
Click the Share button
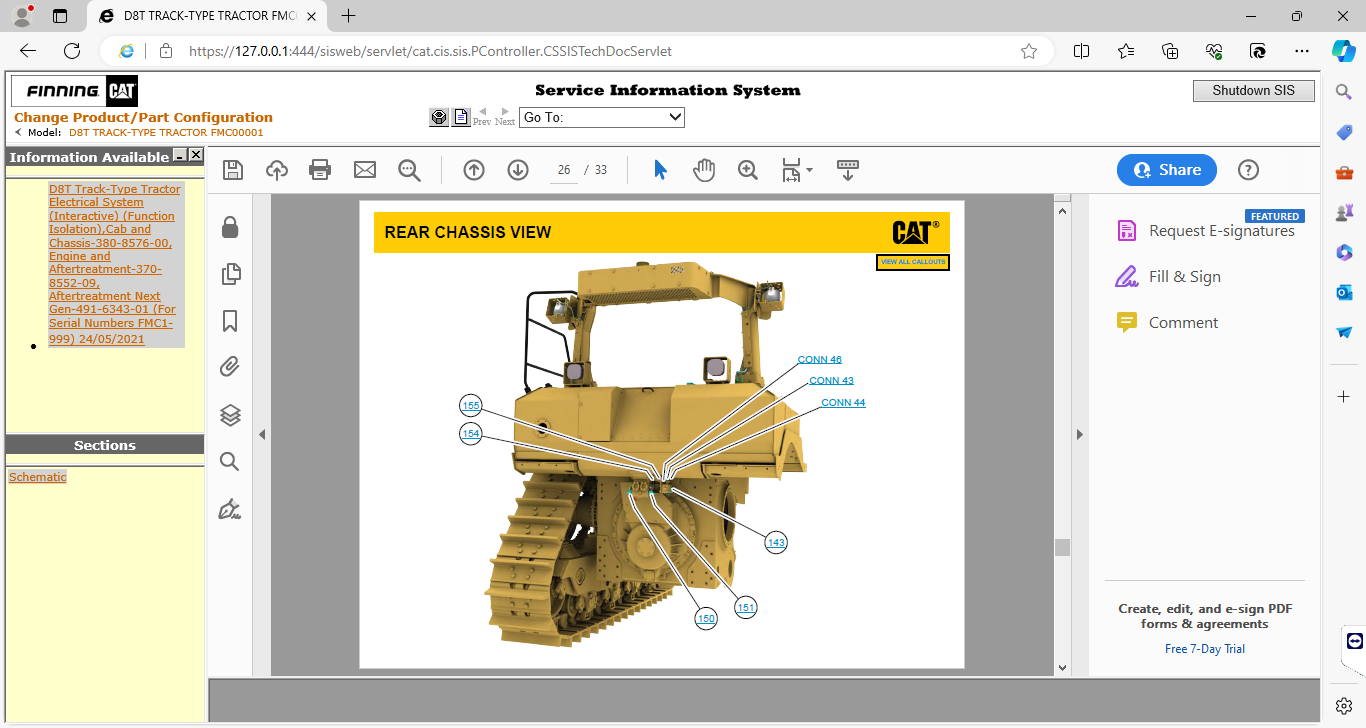(x=1167, y=170)
